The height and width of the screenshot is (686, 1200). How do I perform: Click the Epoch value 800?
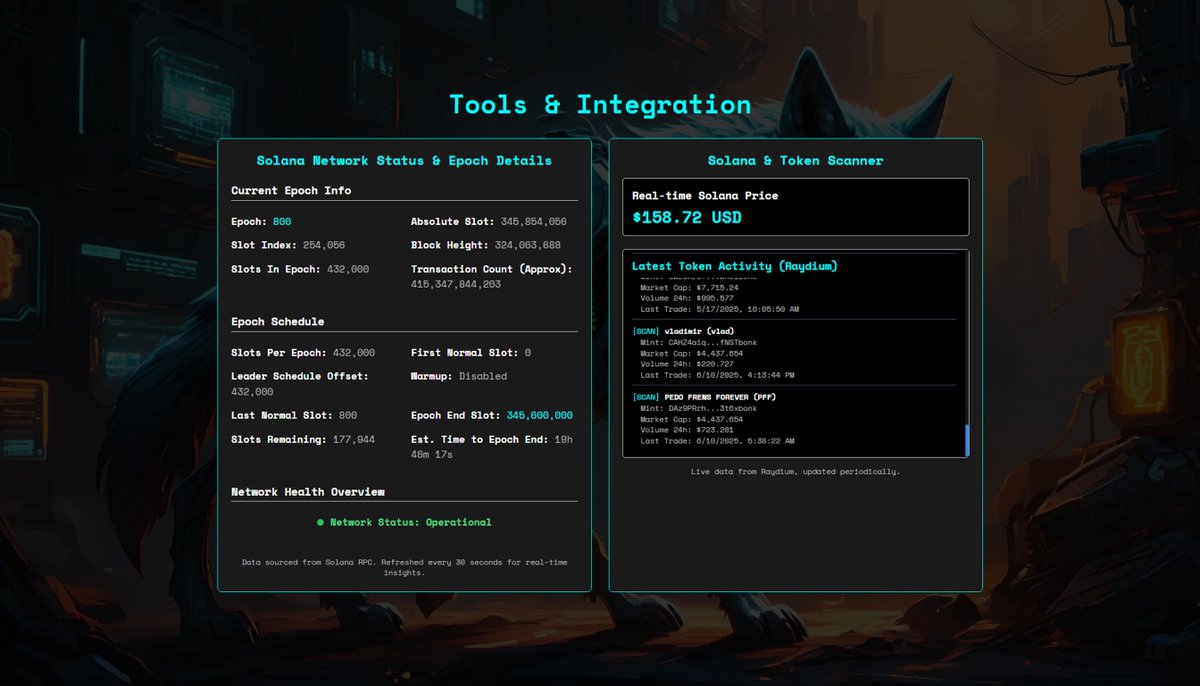282,222
